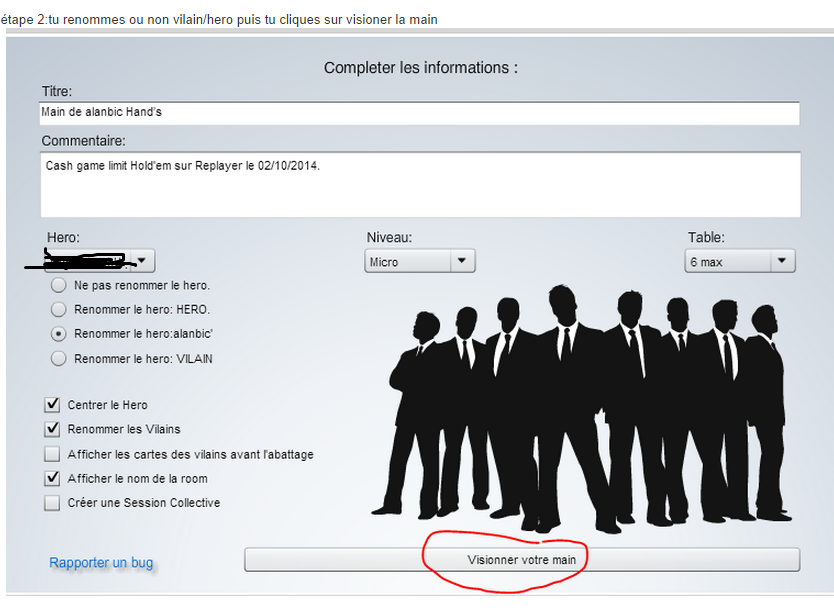
Task: Open the Hero dropdown list
Action: 100,261
